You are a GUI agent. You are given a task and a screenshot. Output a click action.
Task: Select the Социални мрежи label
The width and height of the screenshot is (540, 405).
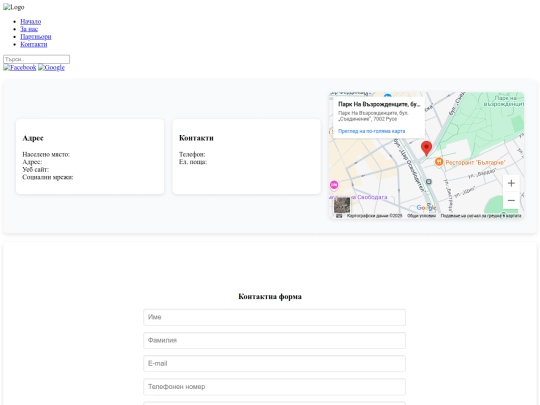click(48, 177)
